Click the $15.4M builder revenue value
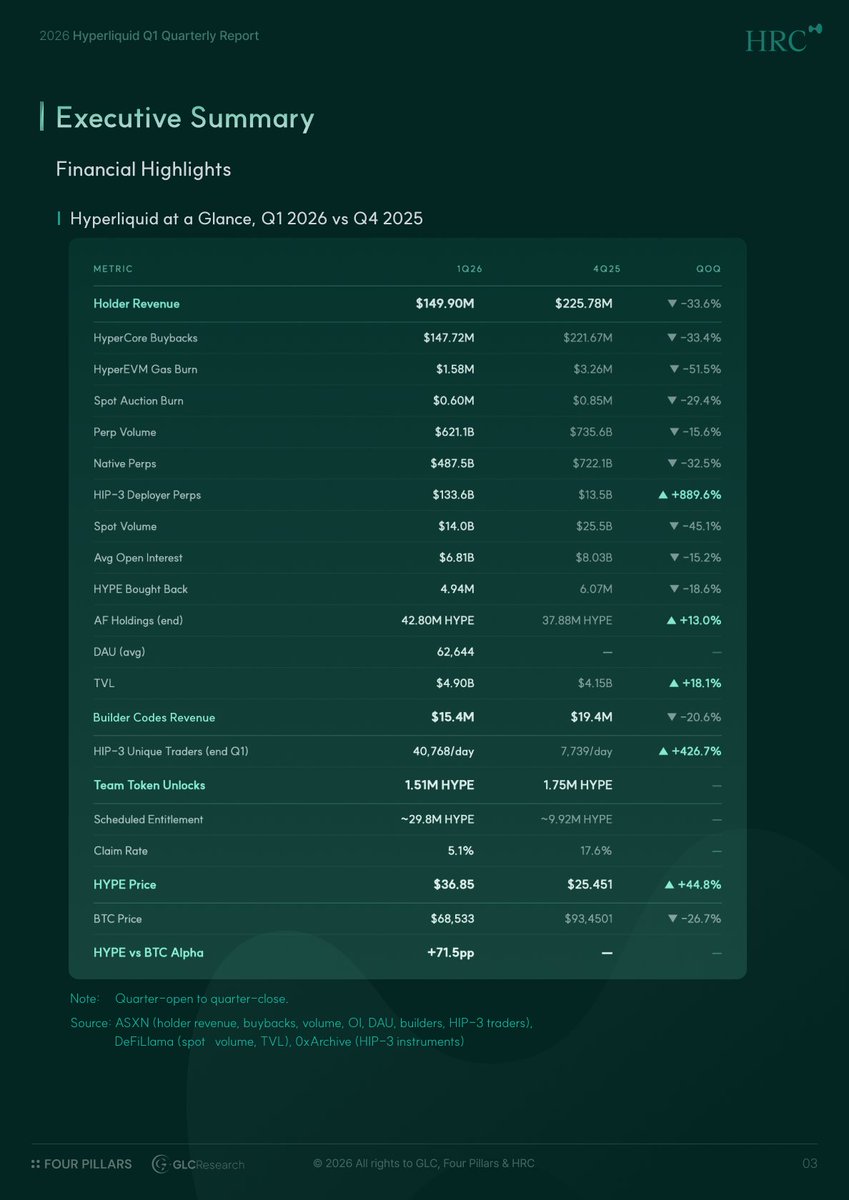This screenshot has width=849, height=1200. pyautogui.click(x=453, y=718)
